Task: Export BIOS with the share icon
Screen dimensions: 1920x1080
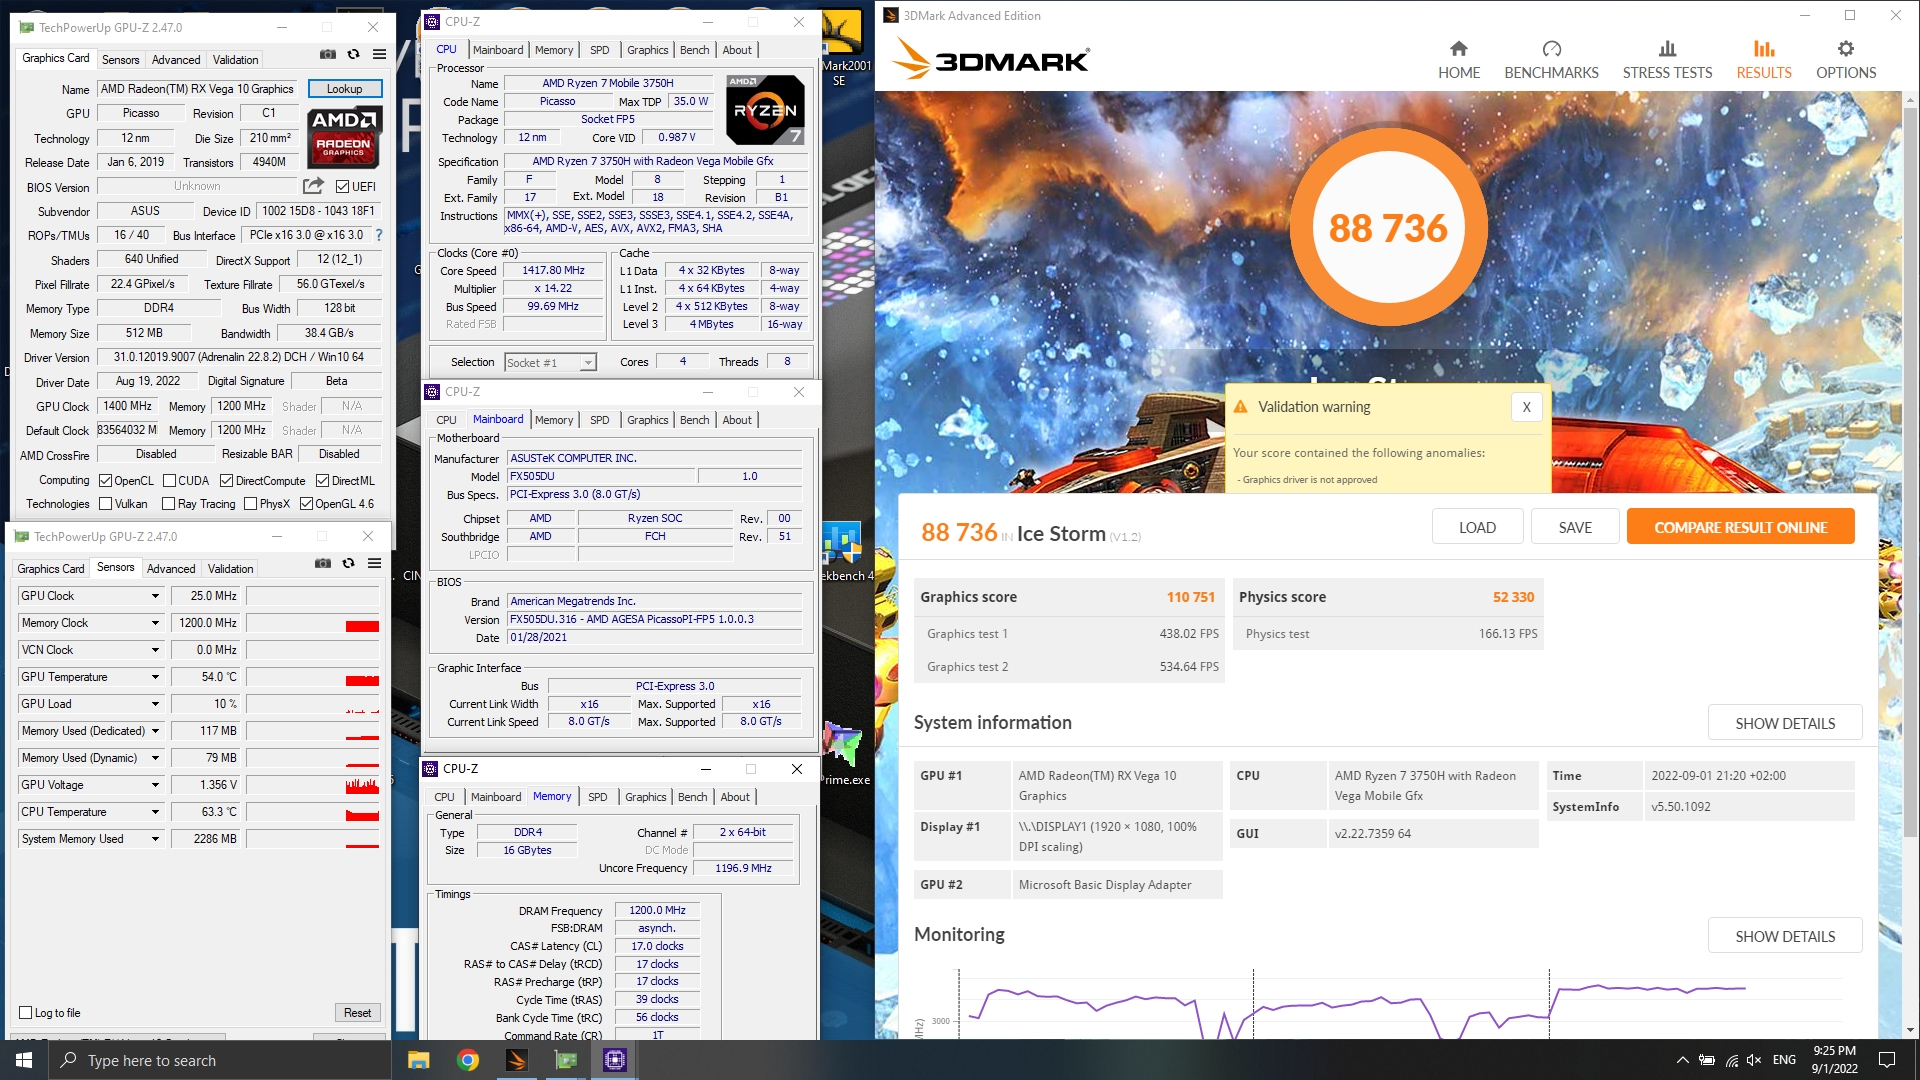Action: click(313, 186)
